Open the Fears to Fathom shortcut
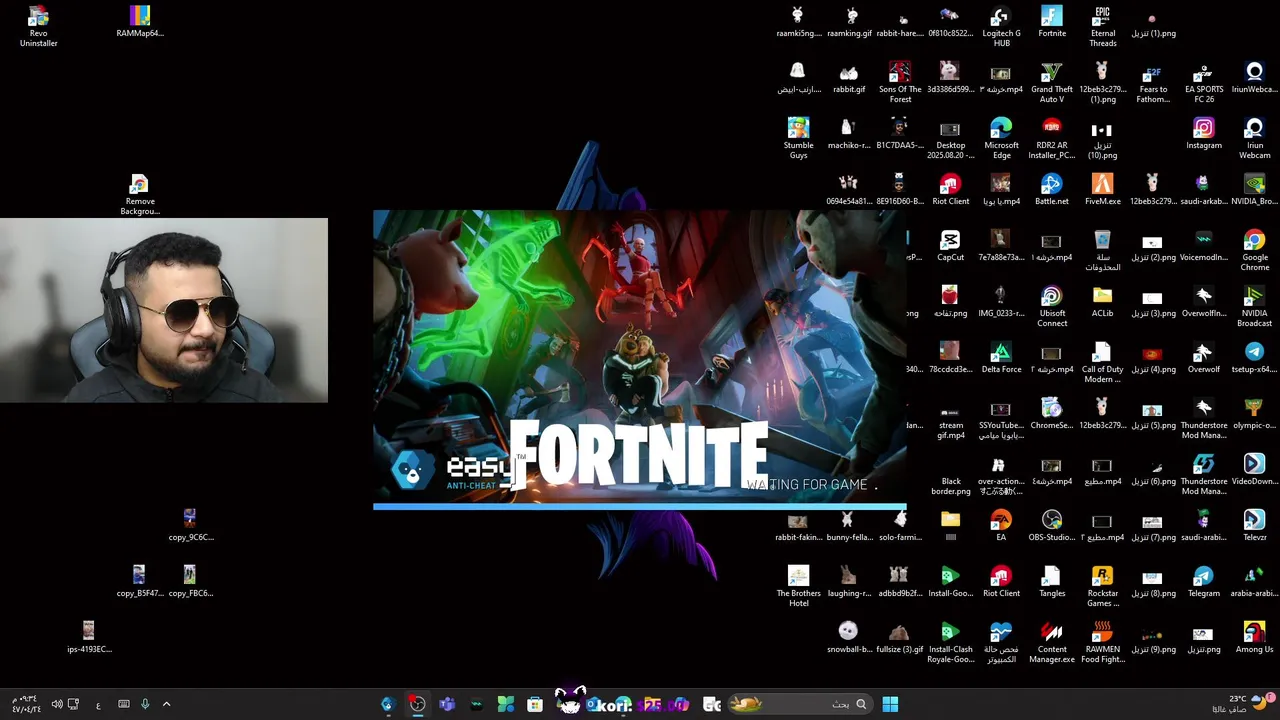Image resolution: width=1280 pixels, height=720 pixels. pyautogui.click(x=1153, y=83)
